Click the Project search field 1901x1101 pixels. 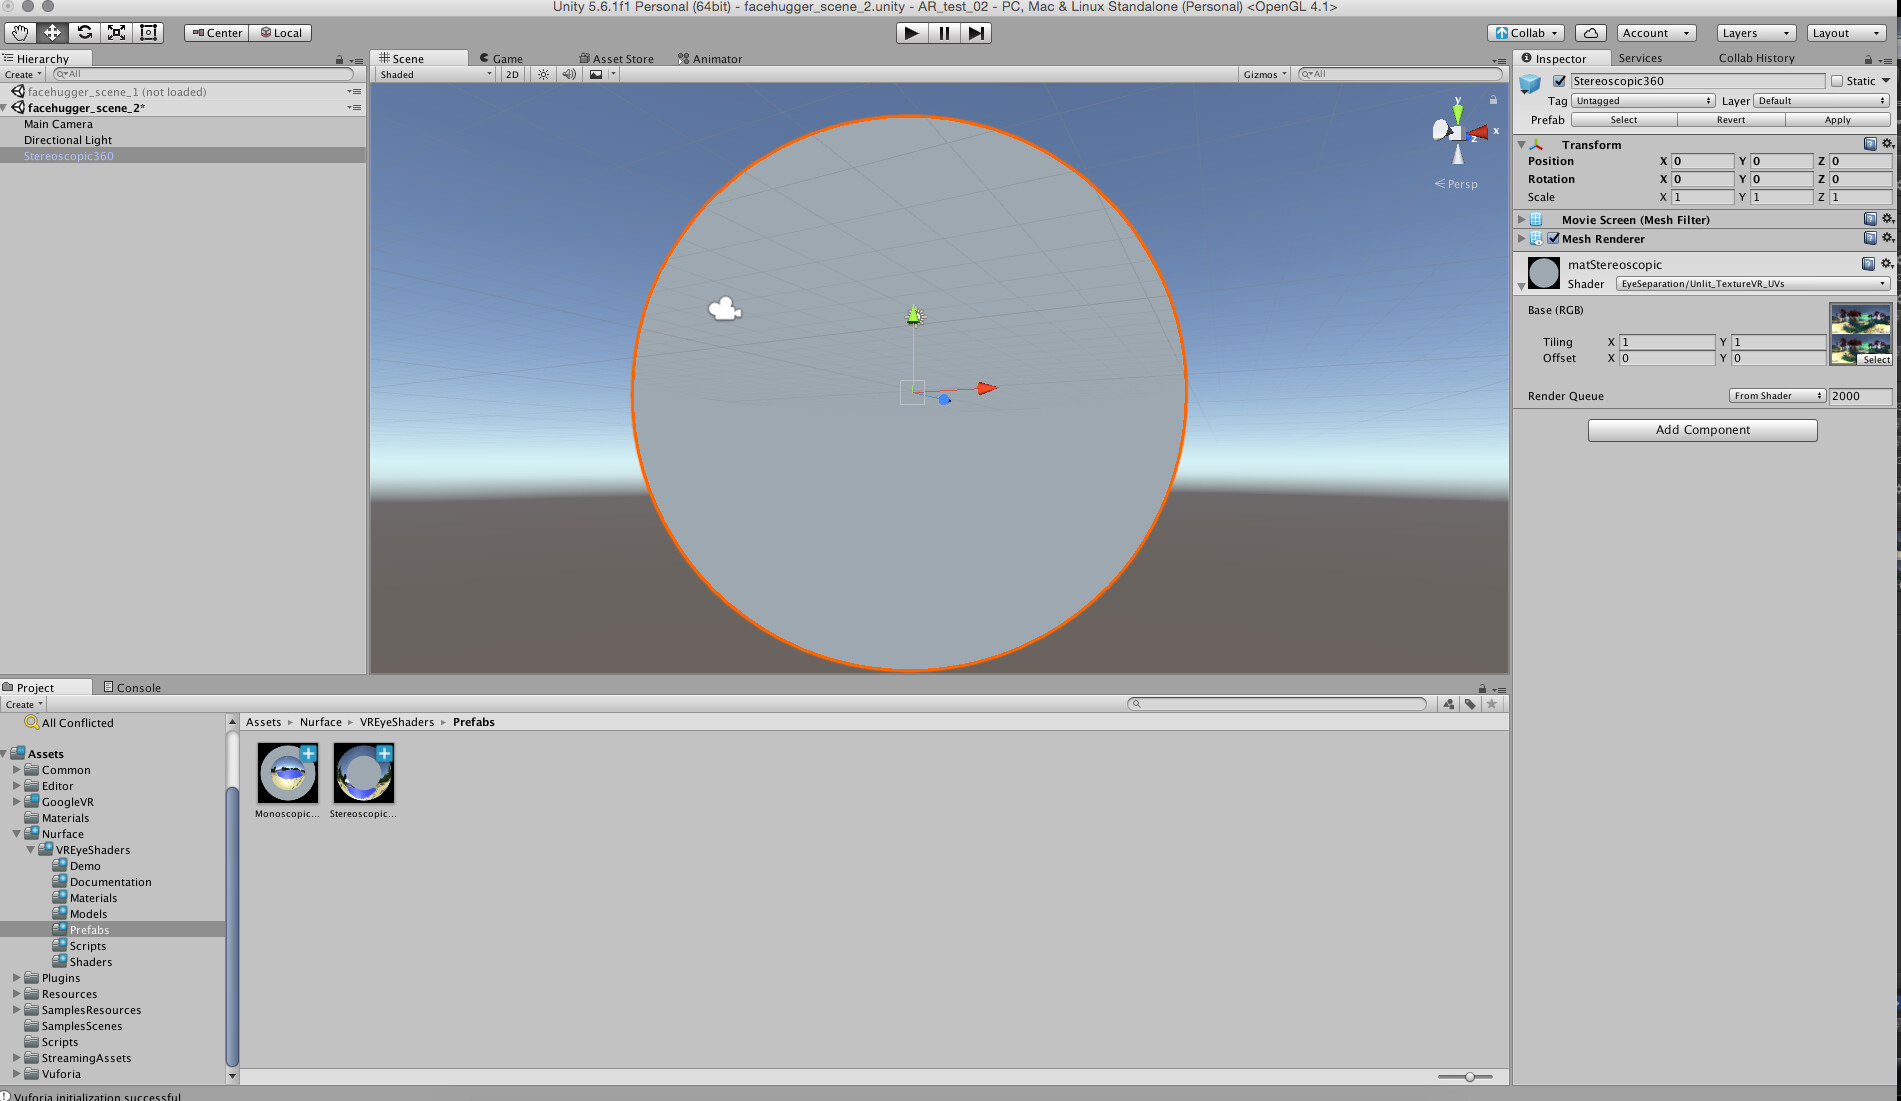[x=1277, y=704]
